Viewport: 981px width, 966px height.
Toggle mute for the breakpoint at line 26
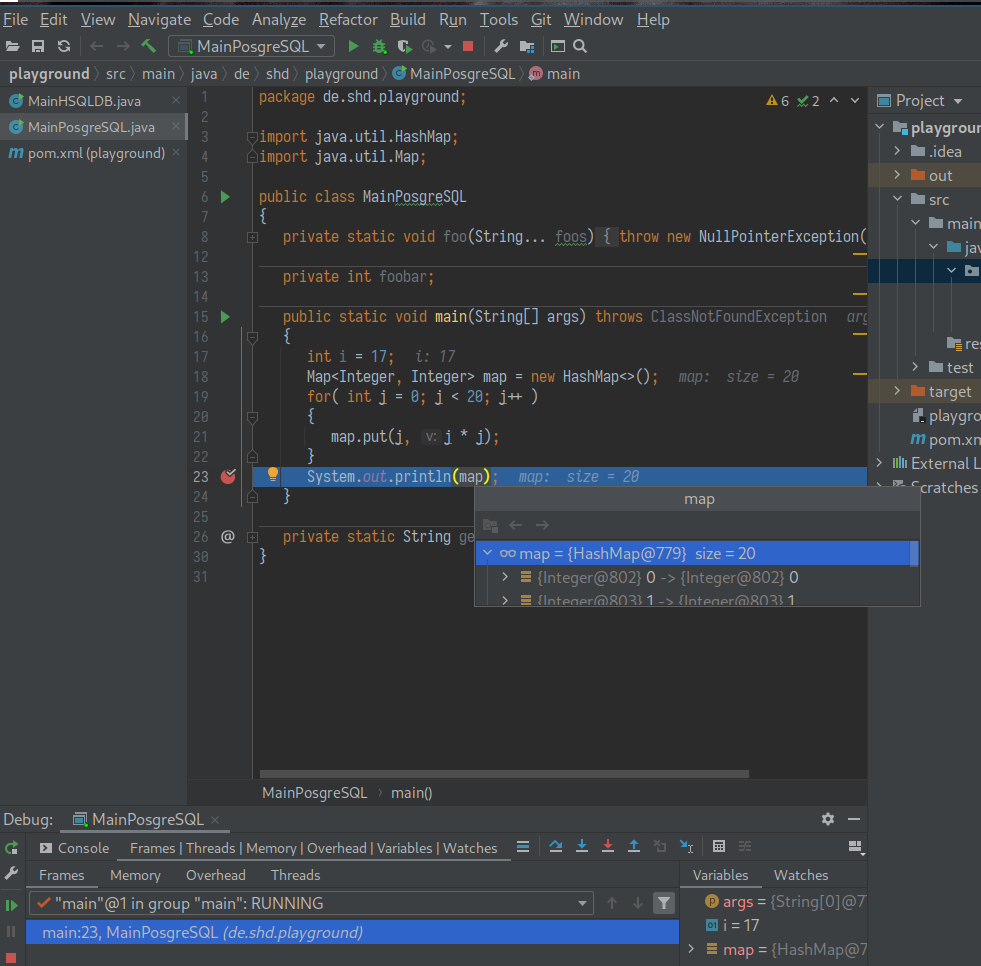tap(228, 537)
